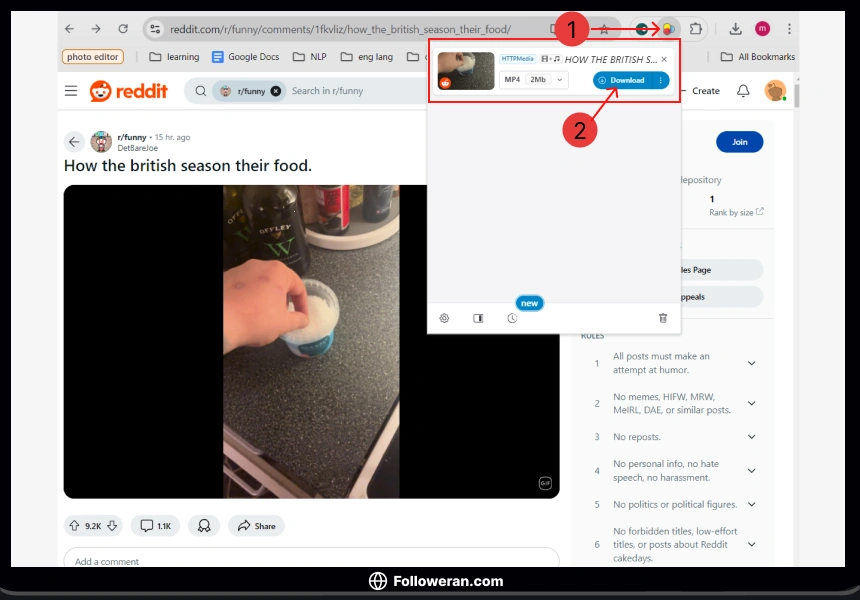This screenshot has width=860, height=600.
Task: Upvote the British seasoning post
Action: click(74, 525)
